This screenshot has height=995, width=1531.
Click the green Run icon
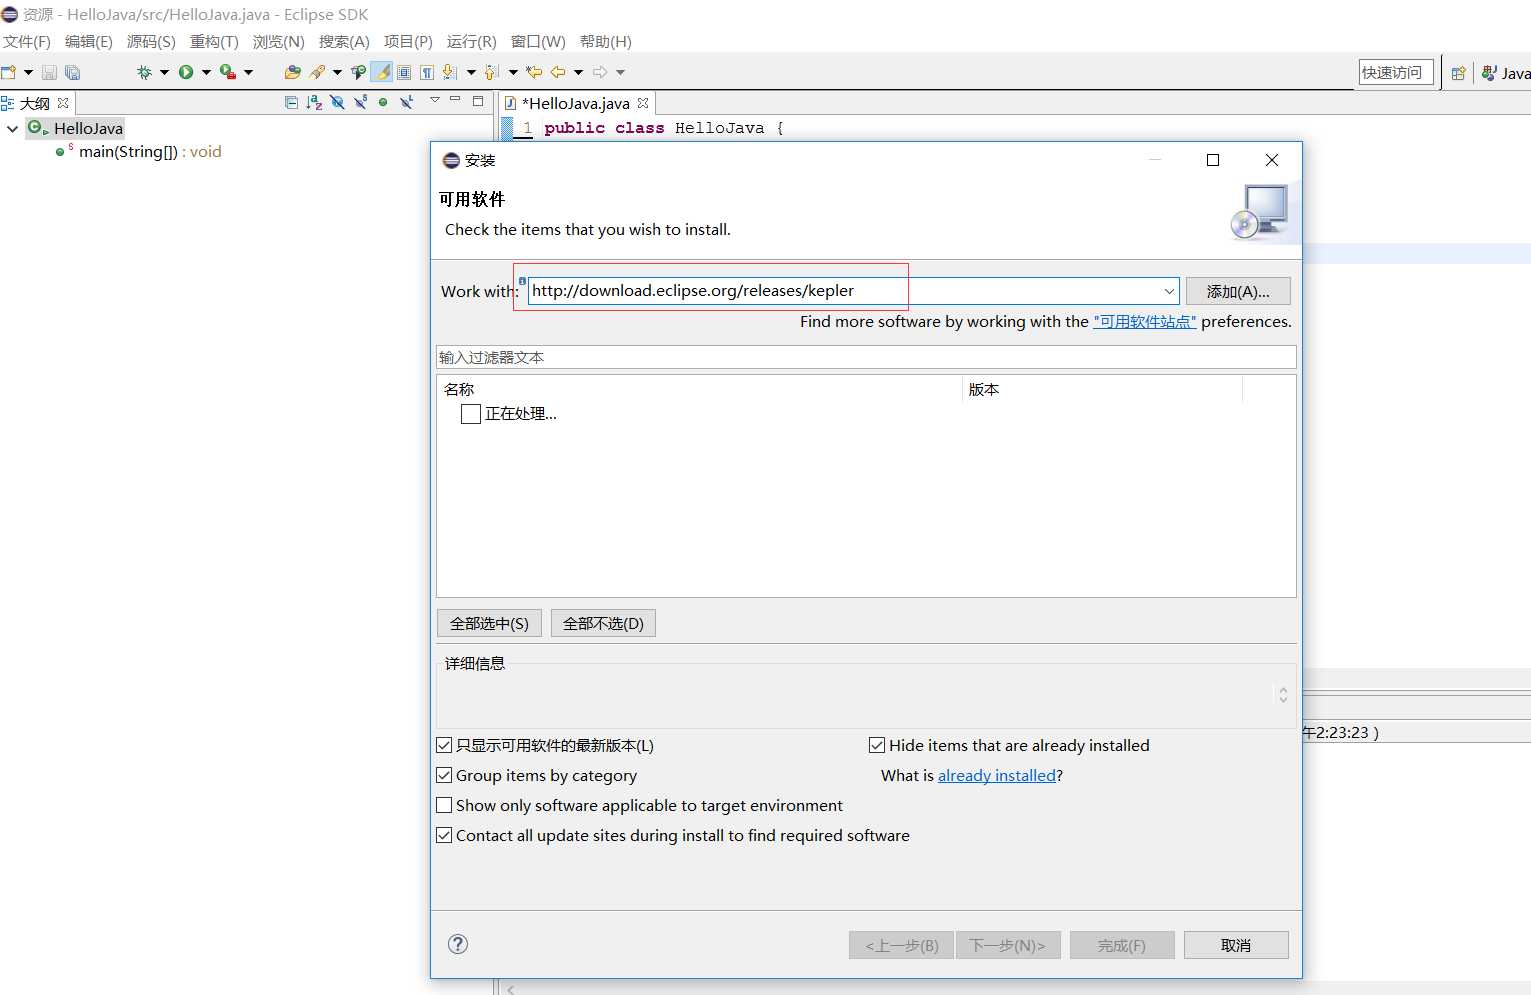click(x=186, y=72)
